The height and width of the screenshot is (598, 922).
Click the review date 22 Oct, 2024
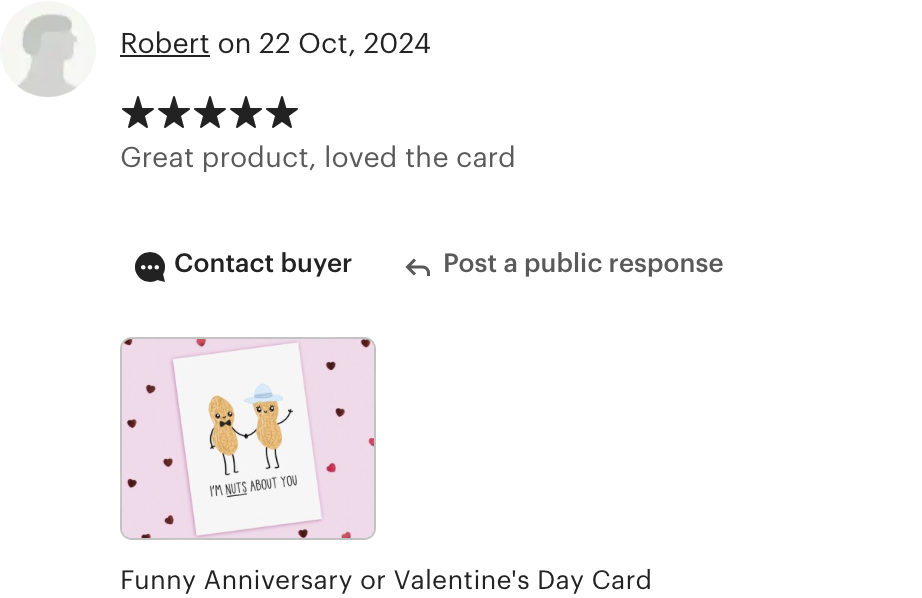click(344, 44)
